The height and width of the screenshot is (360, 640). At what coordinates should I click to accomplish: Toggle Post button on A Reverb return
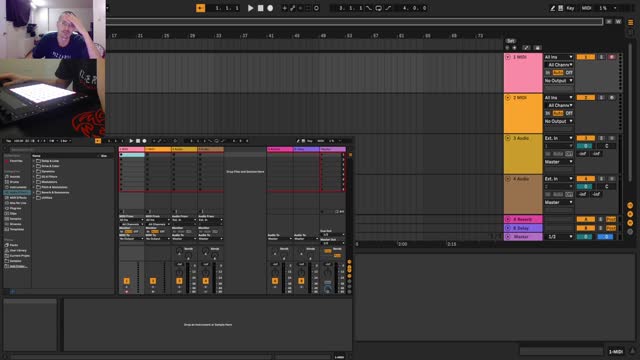pos(611,219)
